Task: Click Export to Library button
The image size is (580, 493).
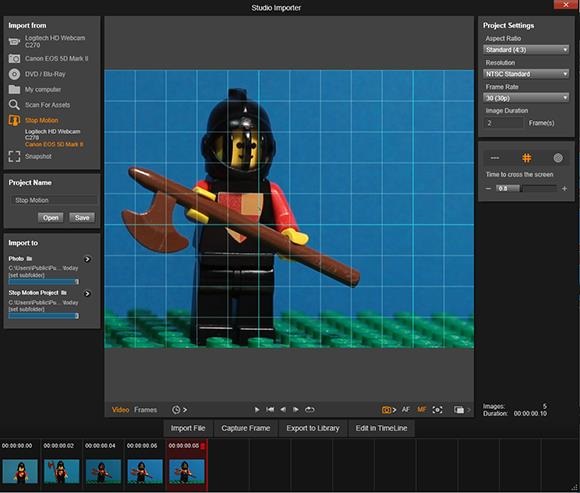Action: coord(313,428)
